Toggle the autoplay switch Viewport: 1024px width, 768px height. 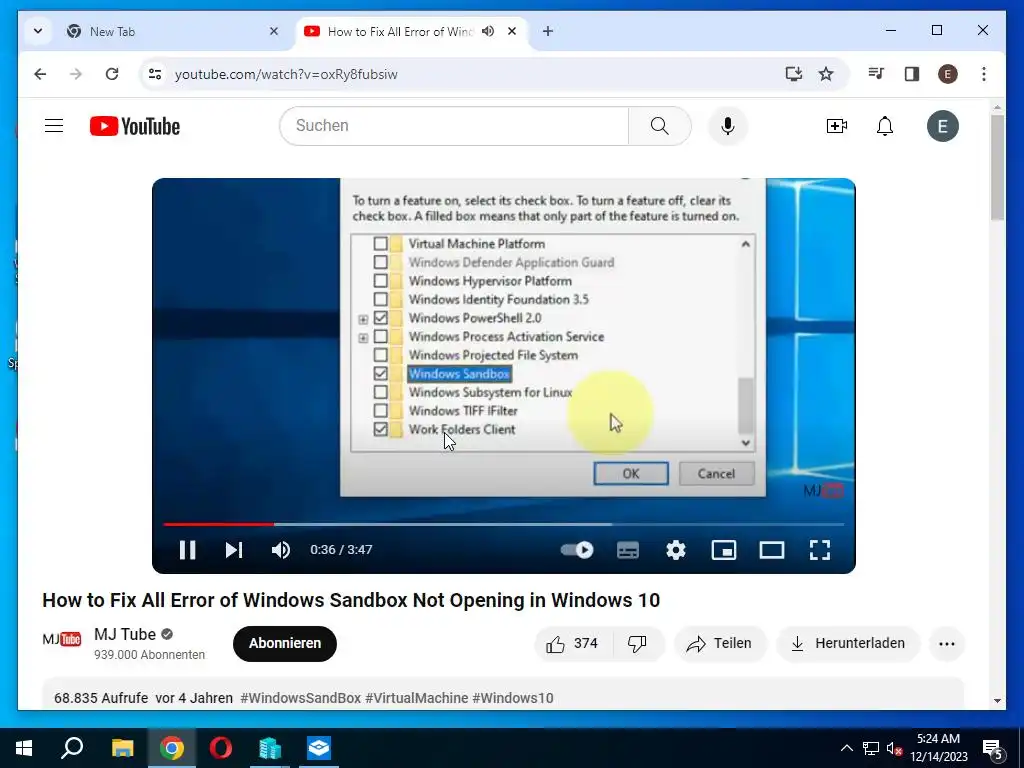(x=577, y=550)
